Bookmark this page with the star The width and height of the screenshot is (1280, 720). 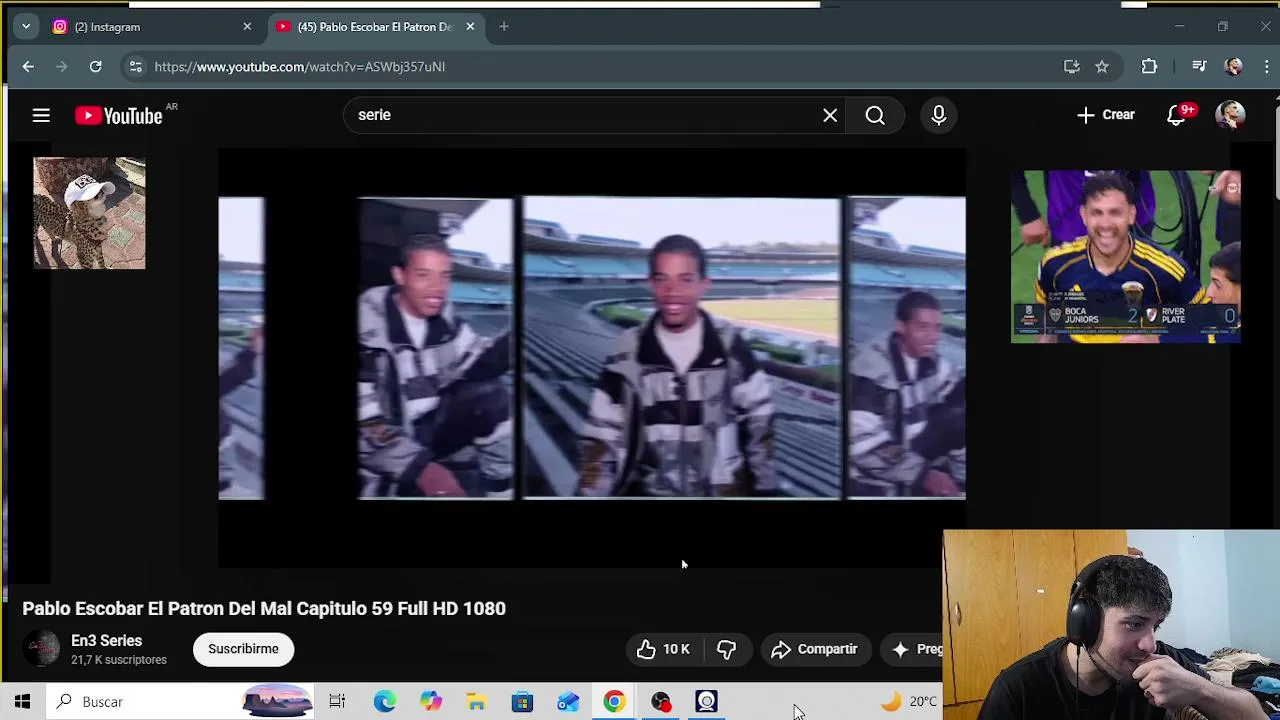coord(1102,67)
